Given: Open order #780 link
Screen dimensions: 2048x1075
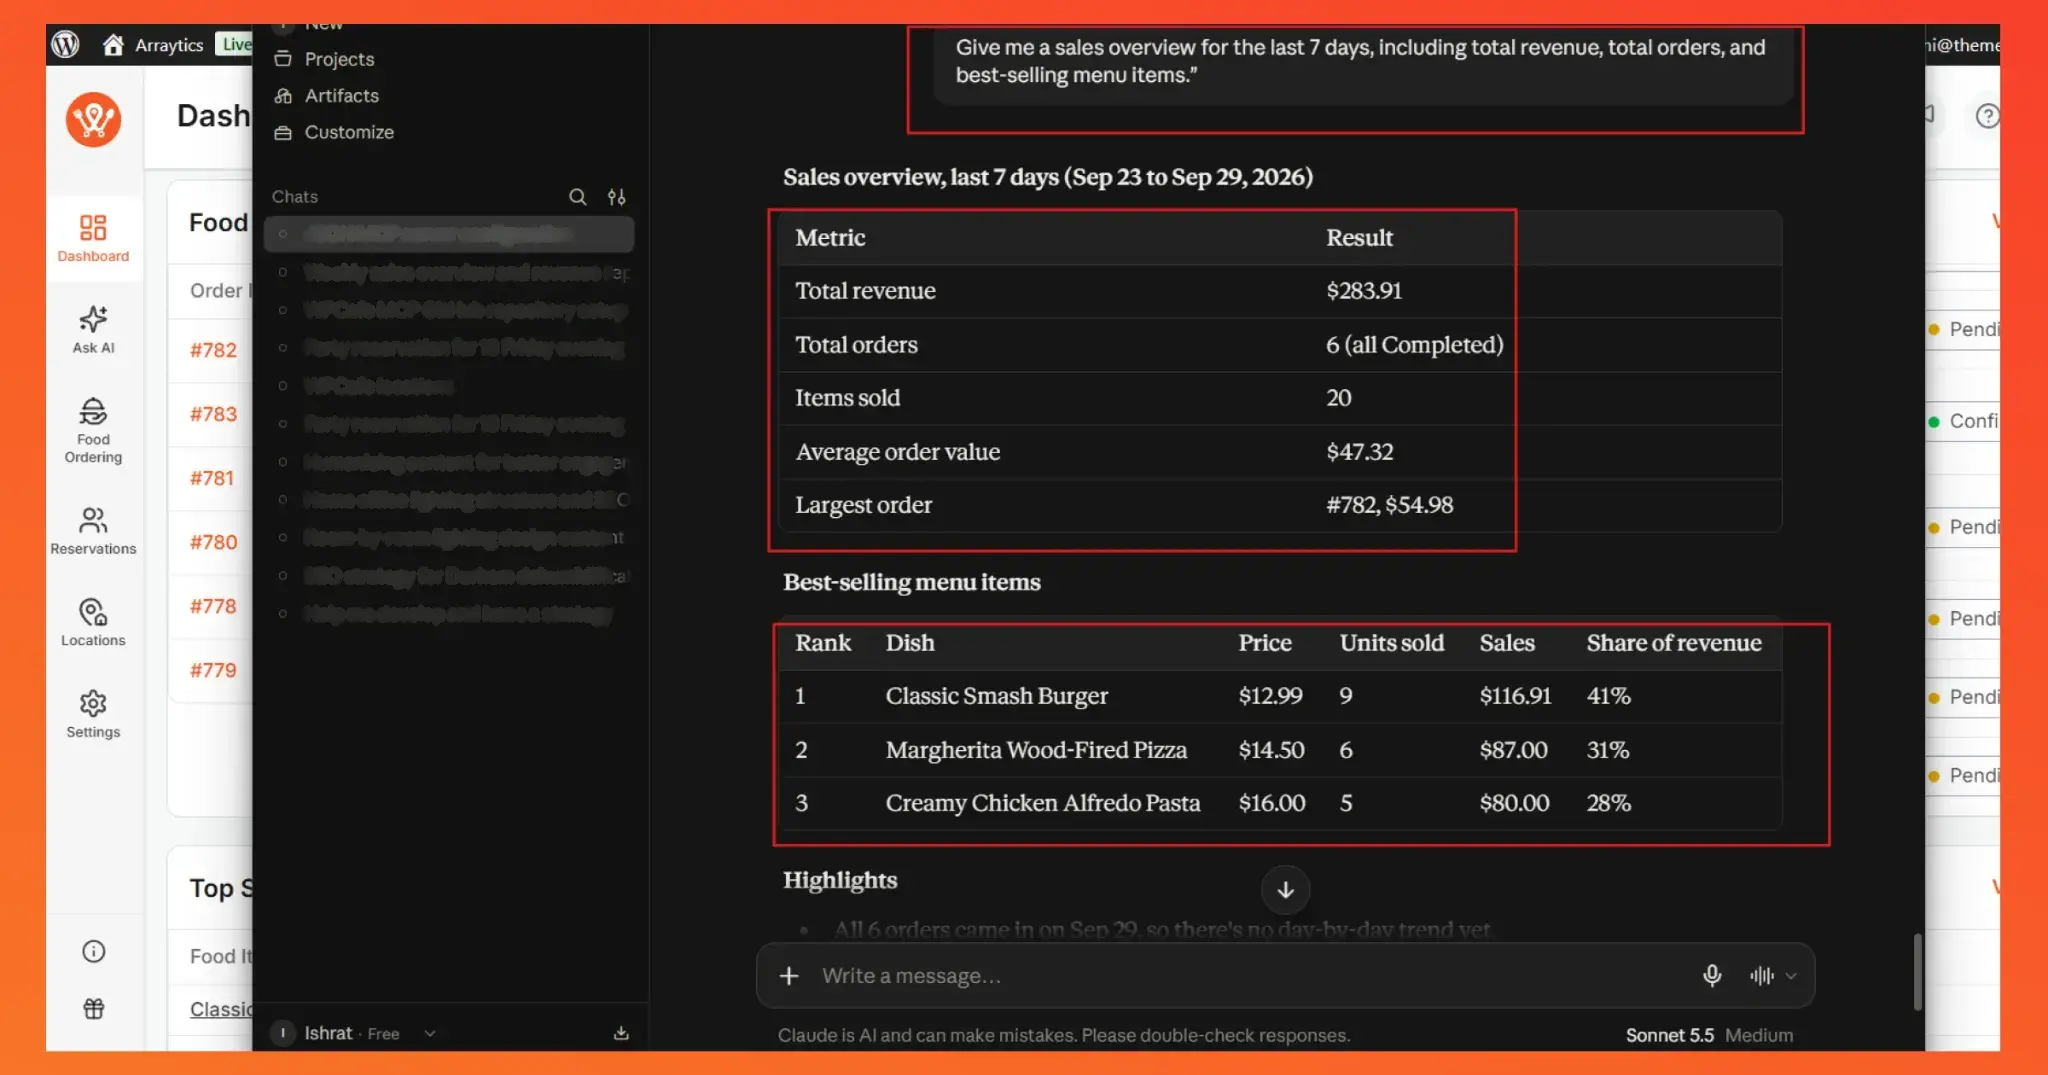Looking at the screenshot, I should (213, 542).
